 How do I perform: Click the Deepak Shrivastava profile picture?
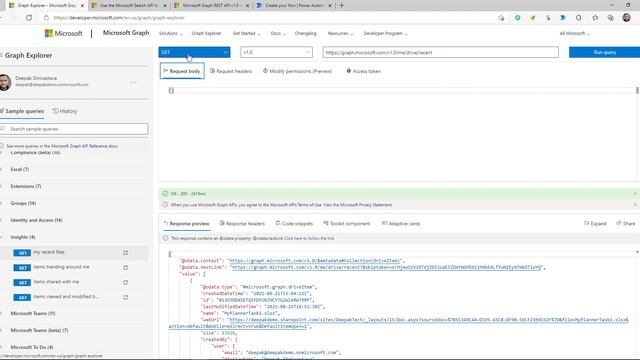5,82
